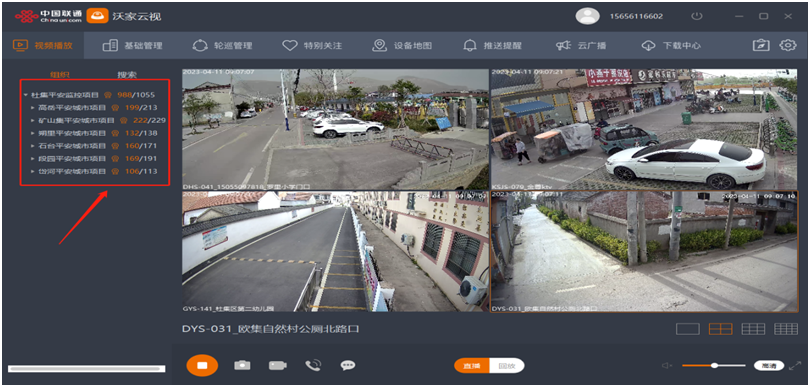Expand the project node with 132/138
Image resolution: width=810 pixels, height=387 pixels.
pos(33,133)
